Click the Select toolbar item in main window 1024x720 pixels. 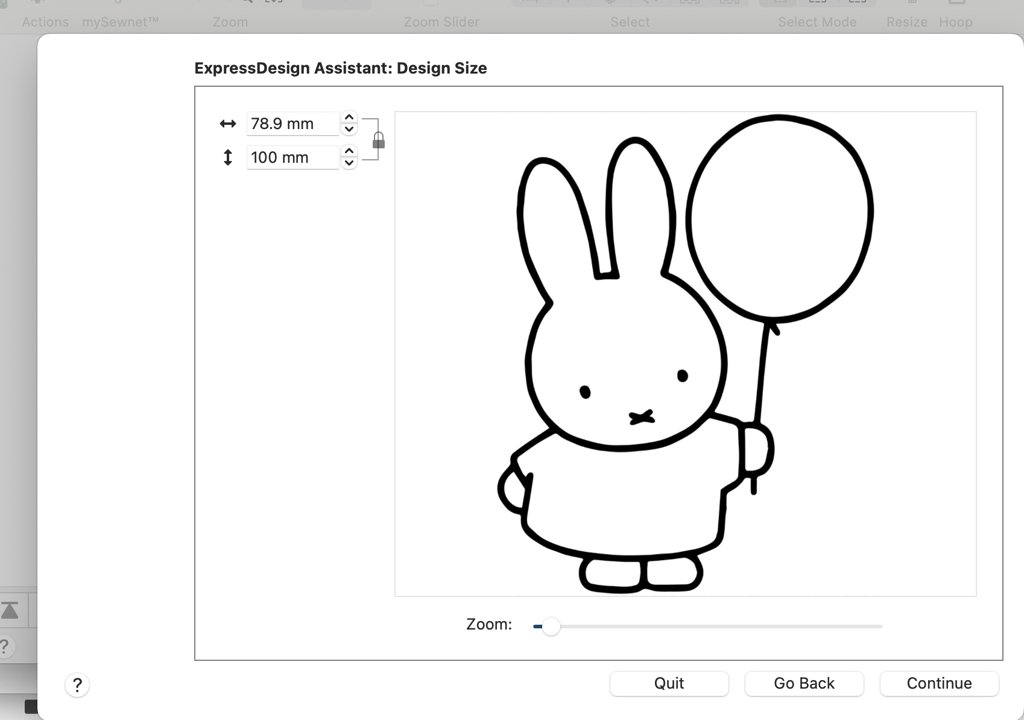point(630,22)
